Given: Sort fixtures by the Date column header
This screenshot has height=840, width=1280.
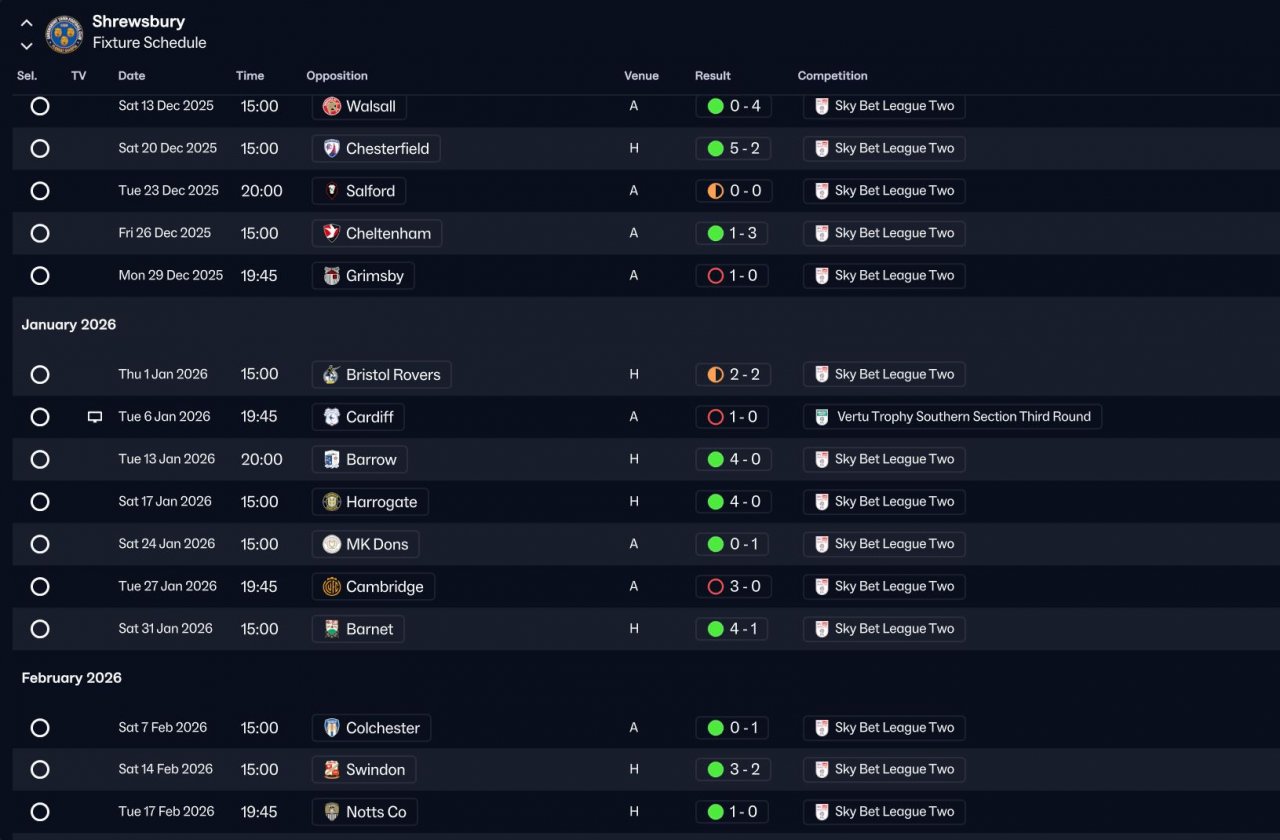Looking at the screenshot, I should click(131, 76).
